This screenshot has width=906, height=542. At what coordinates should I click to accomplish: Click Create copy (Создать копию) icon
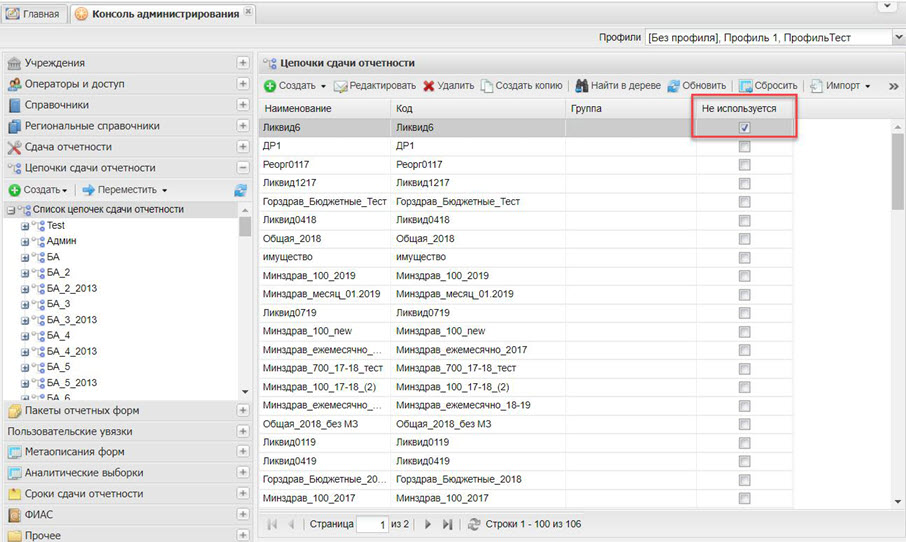point(488,86)
